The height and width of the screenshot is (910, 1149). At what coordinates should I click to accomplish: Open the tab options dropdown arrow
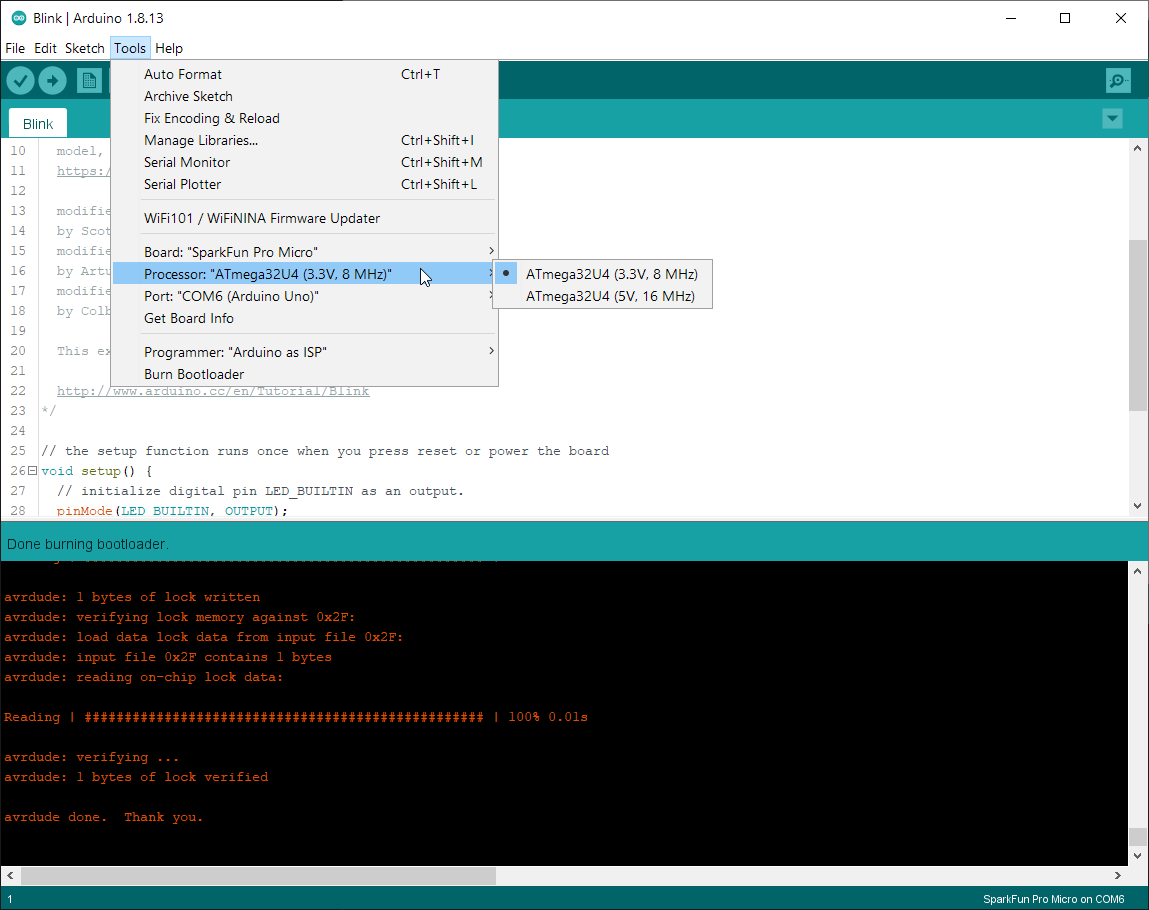[1112, 118]
